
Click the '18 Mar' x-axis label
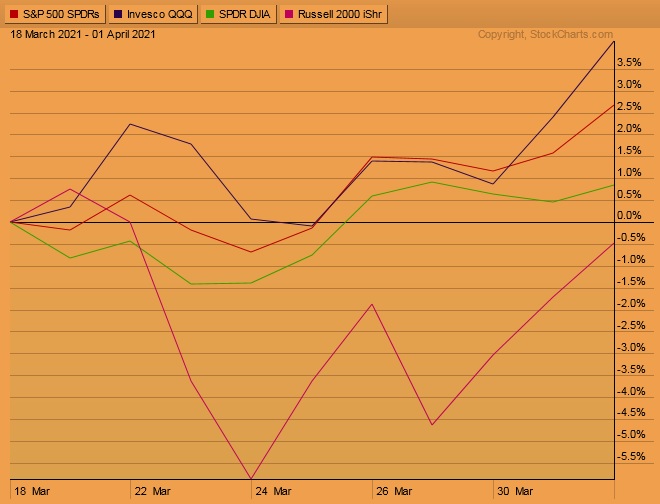click(32, 491)
